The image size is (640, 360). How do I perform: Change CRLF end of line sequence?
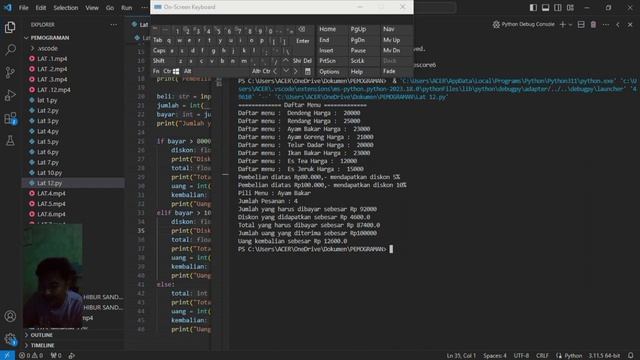542,356
